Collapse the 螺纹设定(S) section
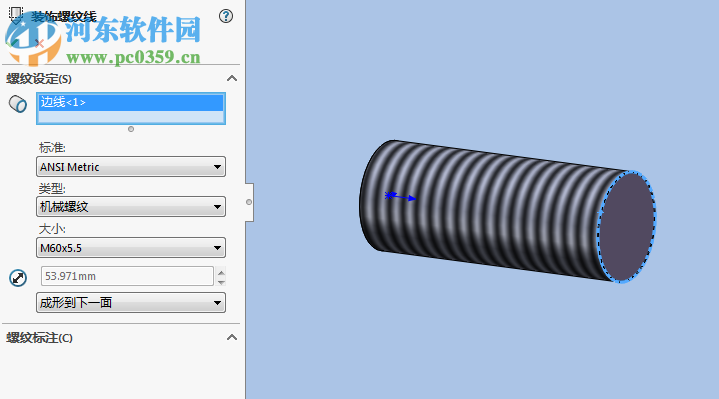This screenshot has height=399, width=719. [x=232, y=78]
